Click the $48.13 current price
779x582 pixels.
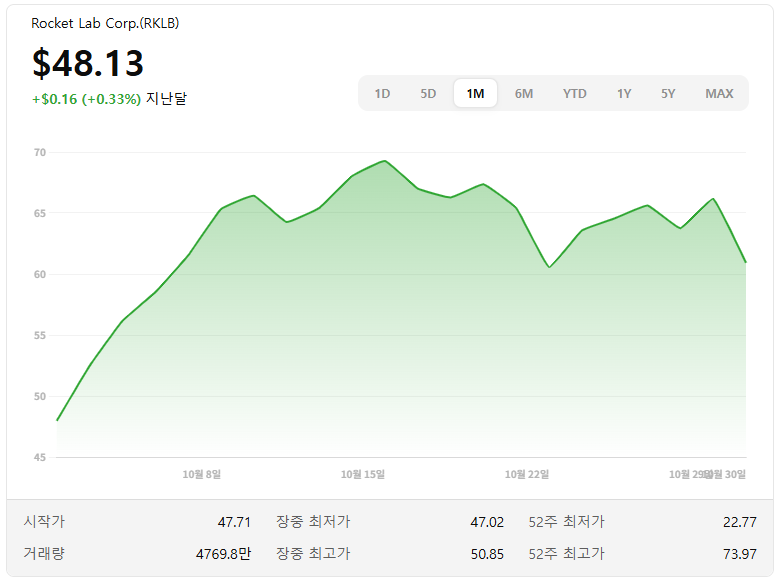click(x=88, y=63)
